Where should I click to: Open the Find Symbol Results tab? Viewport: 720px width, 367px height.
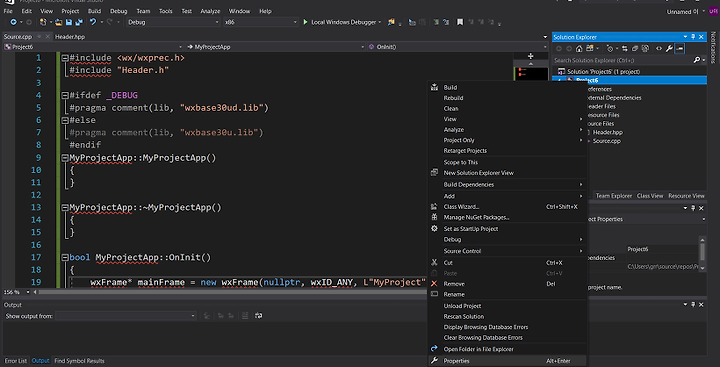(79, 361)
